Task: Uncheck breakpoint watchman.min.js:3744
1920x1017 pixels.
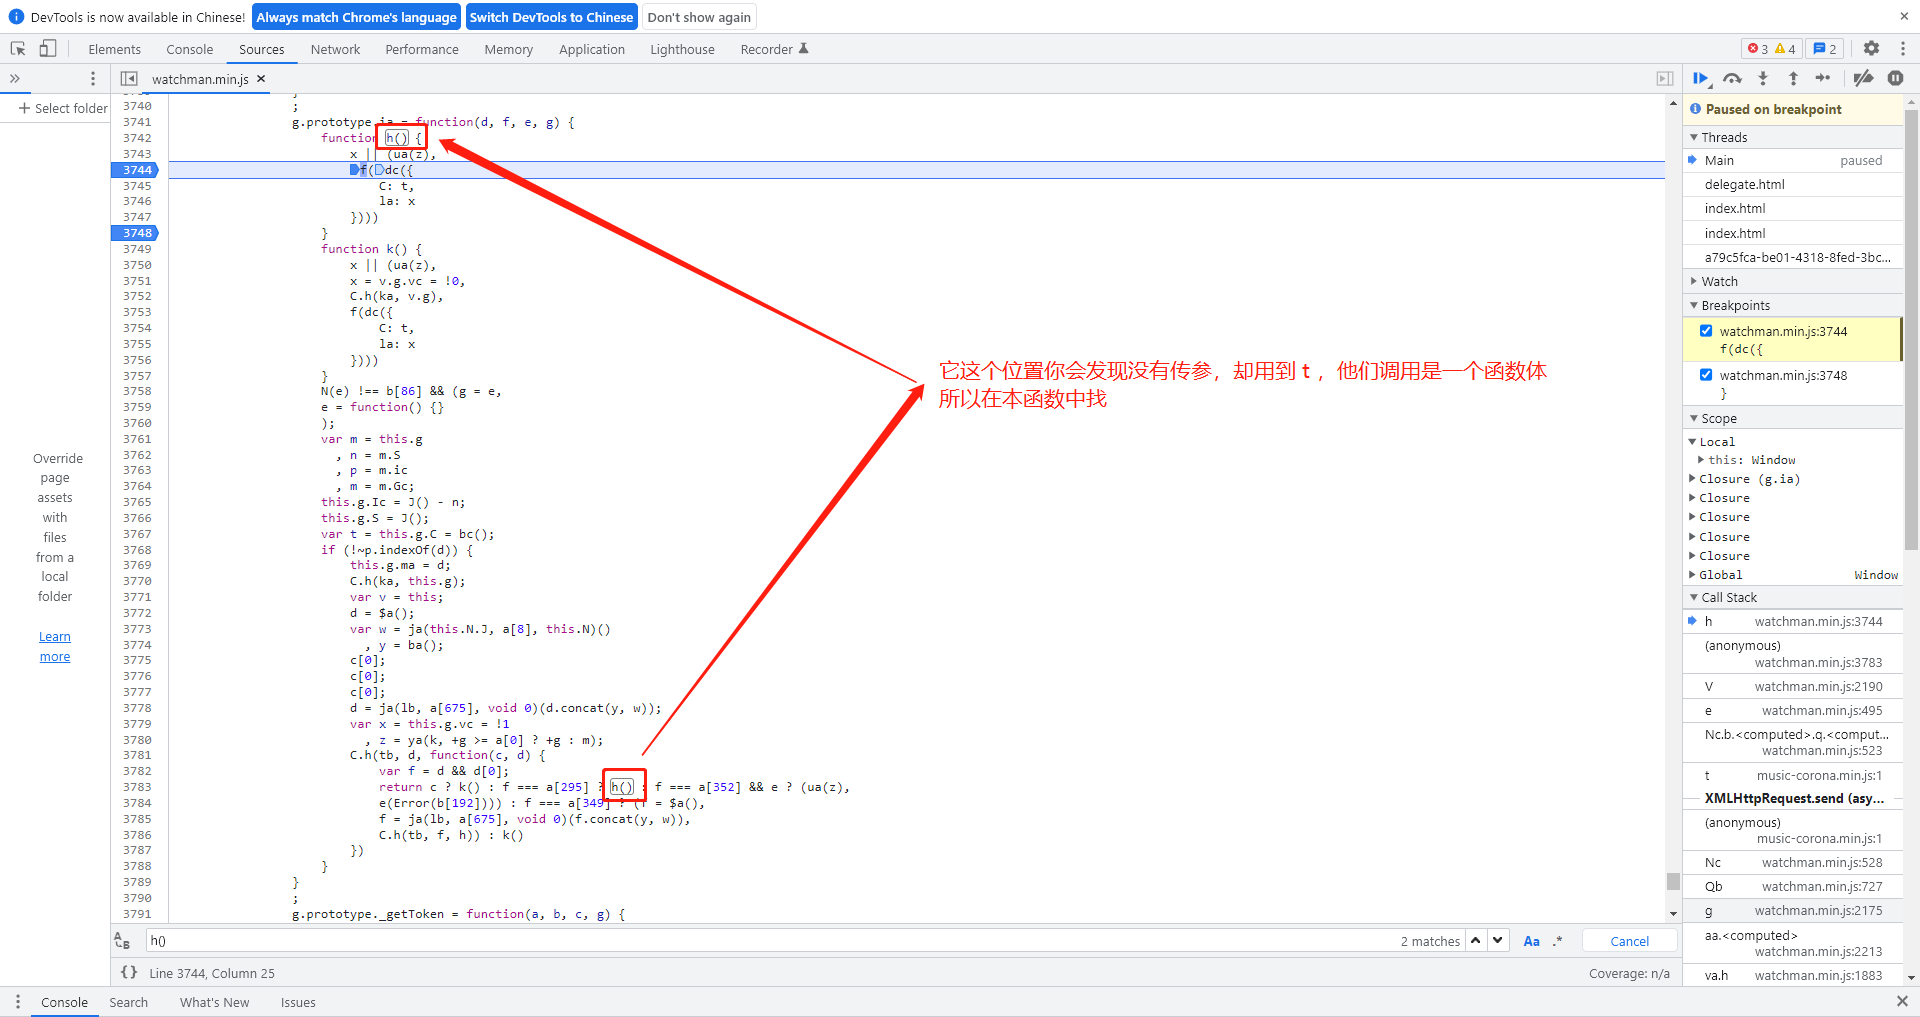Action: click(1706, 331)
